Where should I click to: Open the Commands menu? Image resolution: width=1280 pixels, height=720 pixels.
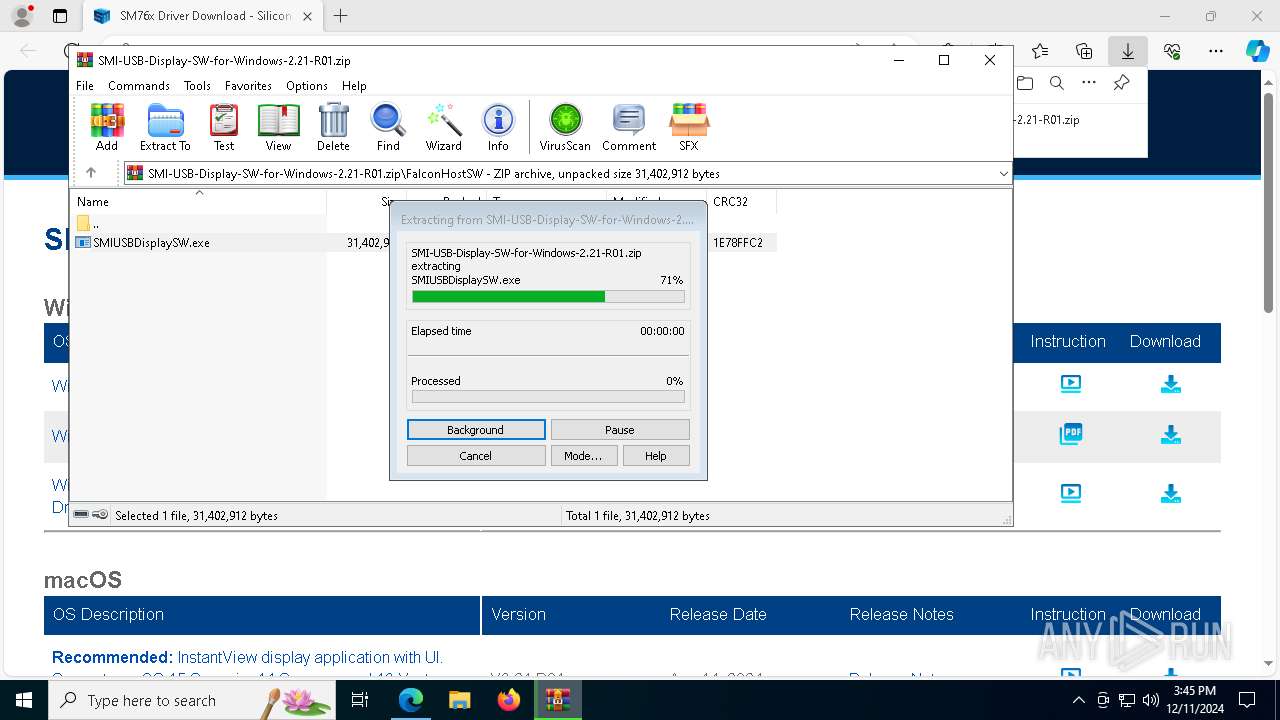[139, 86]
